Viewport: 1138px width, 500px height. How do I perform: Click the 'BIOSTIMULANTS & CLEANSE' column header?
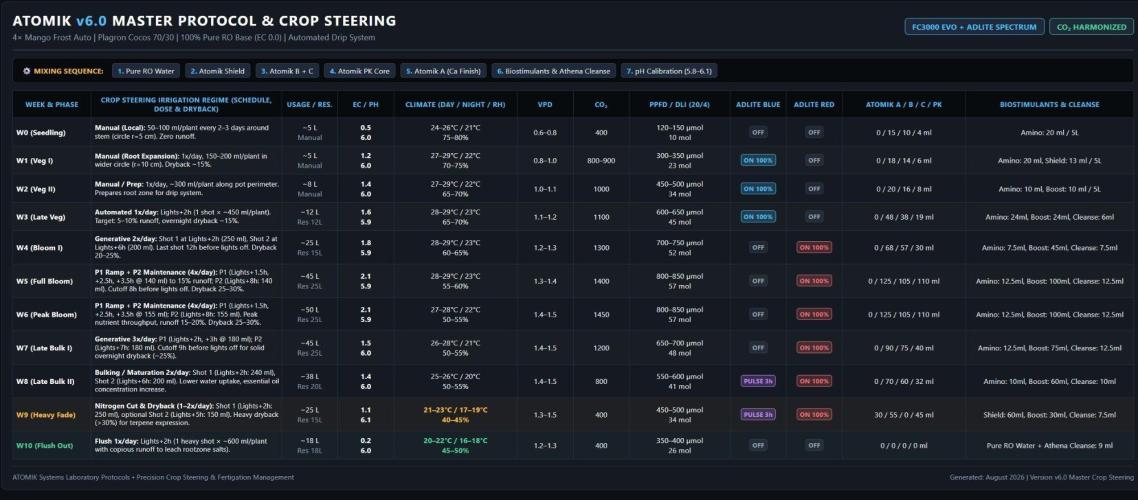(1049, 104)
